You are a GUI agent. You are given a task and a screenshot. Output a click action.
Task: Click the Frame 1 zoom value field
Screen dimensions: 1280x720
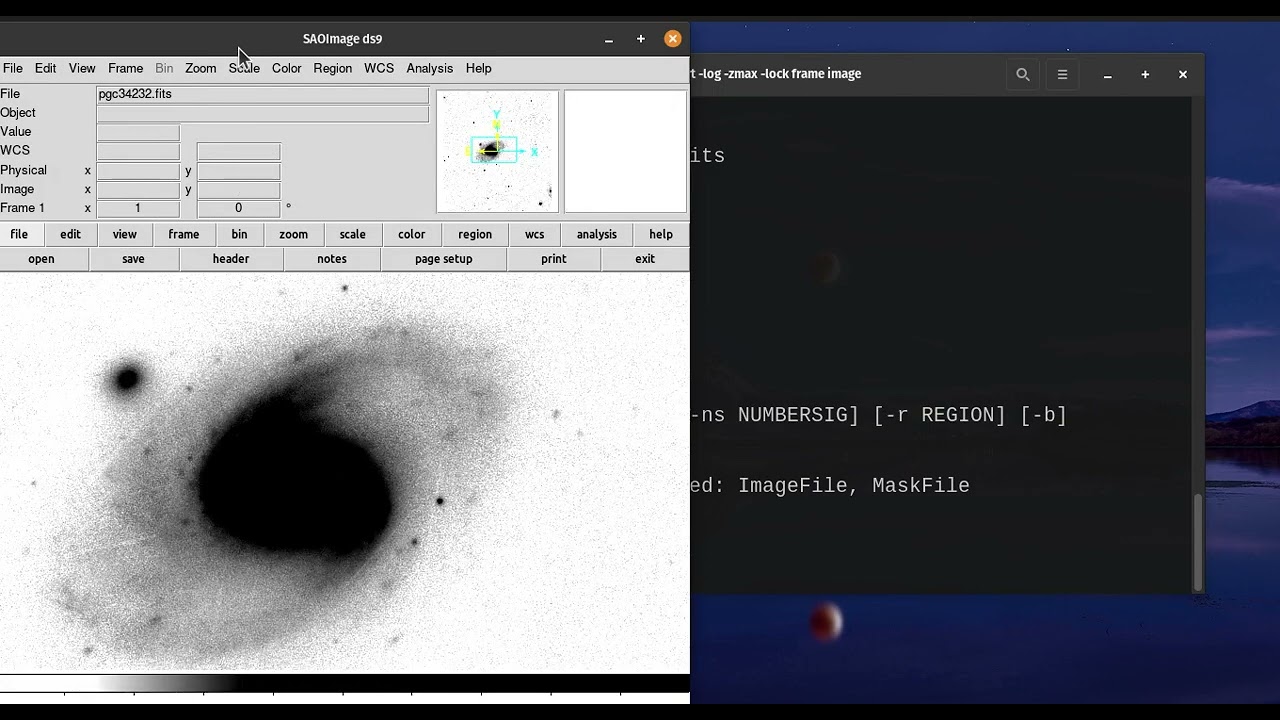pyautogui.click(x=138, y=208)
